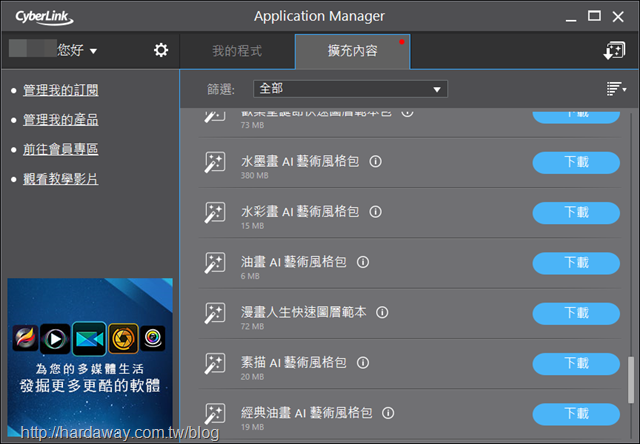Screen dimensions: 640x444
Task: Click info icon beside 漫畫人生快速圖層範本
Action: coord(382,313)
